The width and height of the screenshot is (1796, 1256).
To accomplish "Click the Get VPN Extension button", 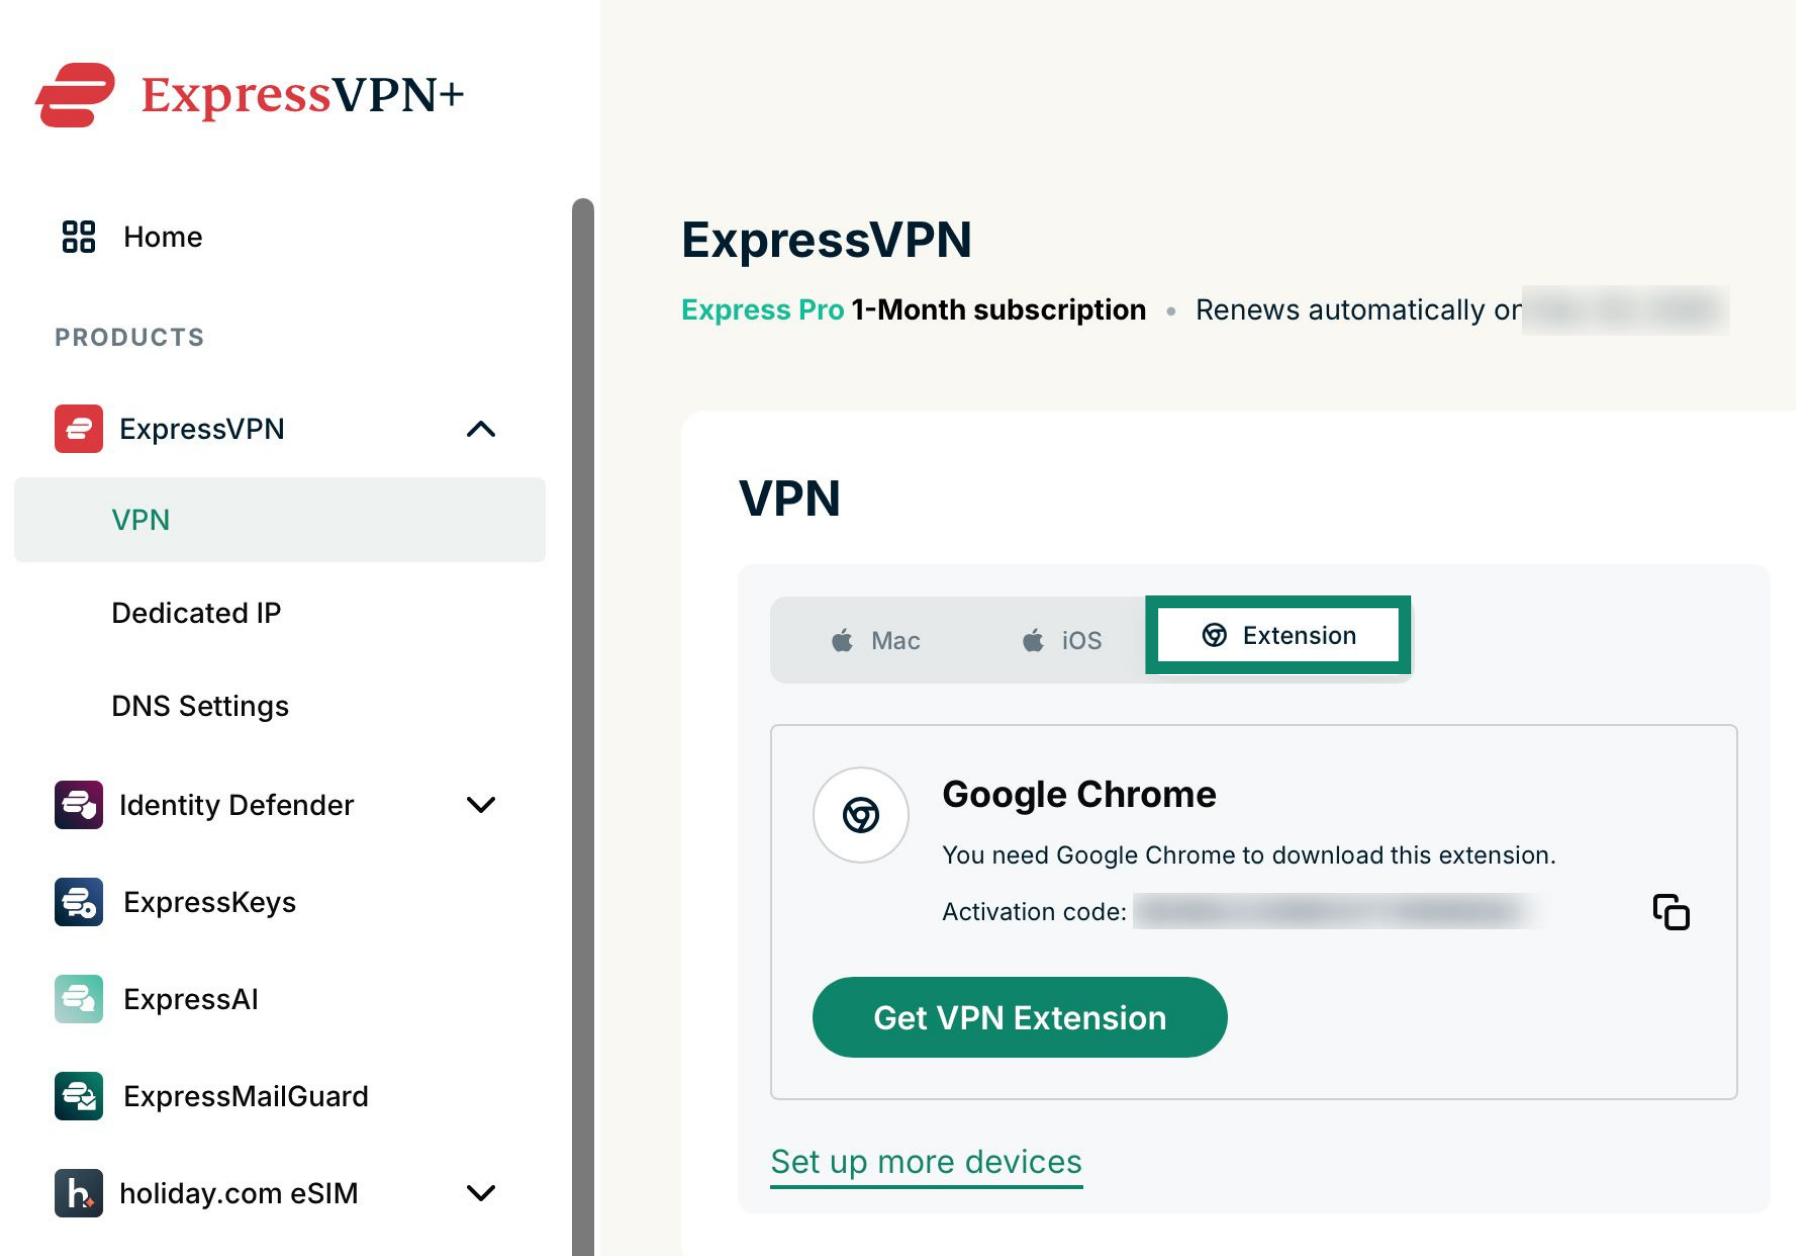I will (x=1019, y=1017).
